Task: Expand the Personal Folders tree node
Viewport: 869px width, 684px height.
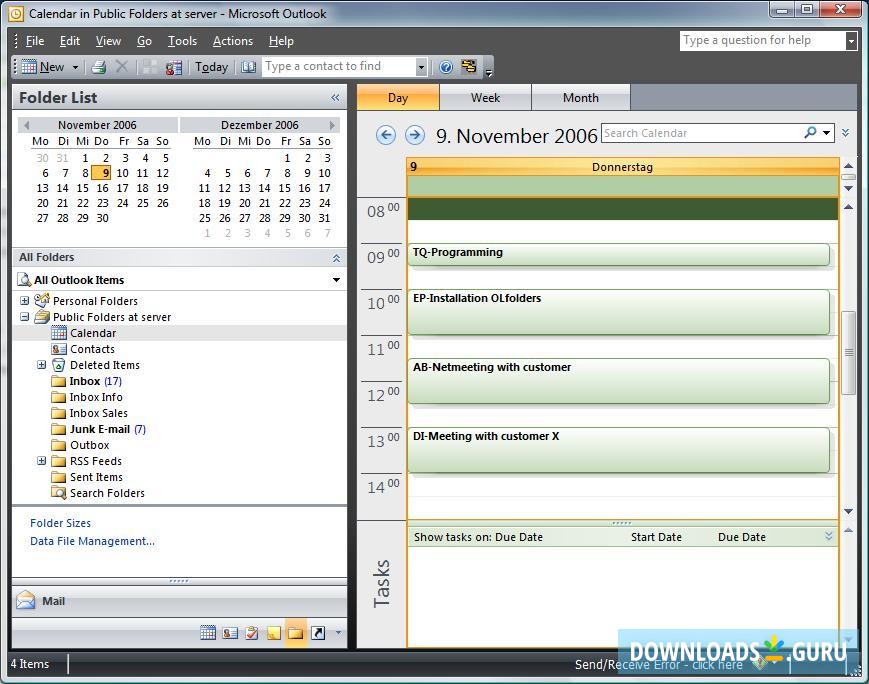Action: click(25, 301)
